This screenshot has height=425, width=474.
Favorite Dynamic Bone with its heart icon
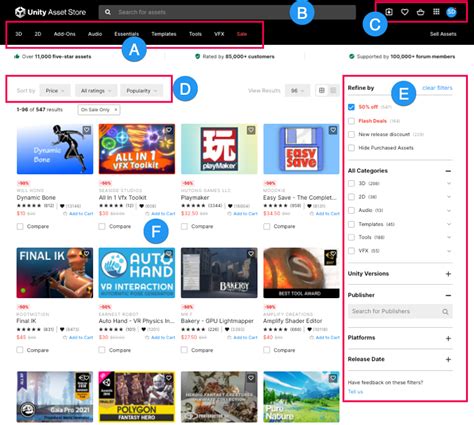point(87,130)
